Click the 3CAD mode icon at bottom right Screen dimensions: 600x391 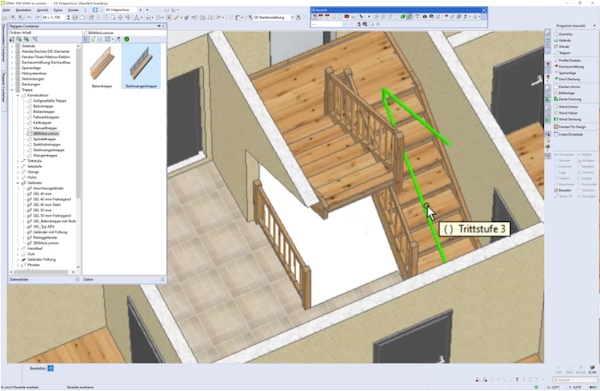tap(592, 369)
